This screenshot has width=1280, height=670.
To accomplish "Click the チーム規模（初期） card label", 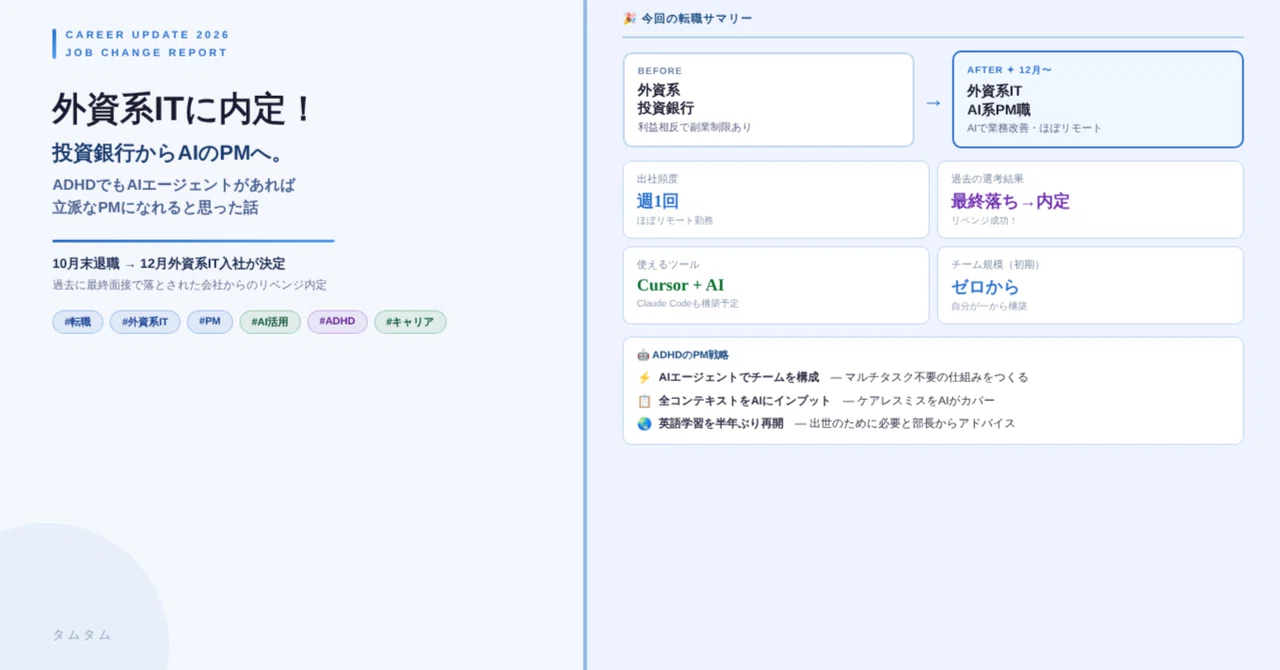I will [x=998, y=265].
